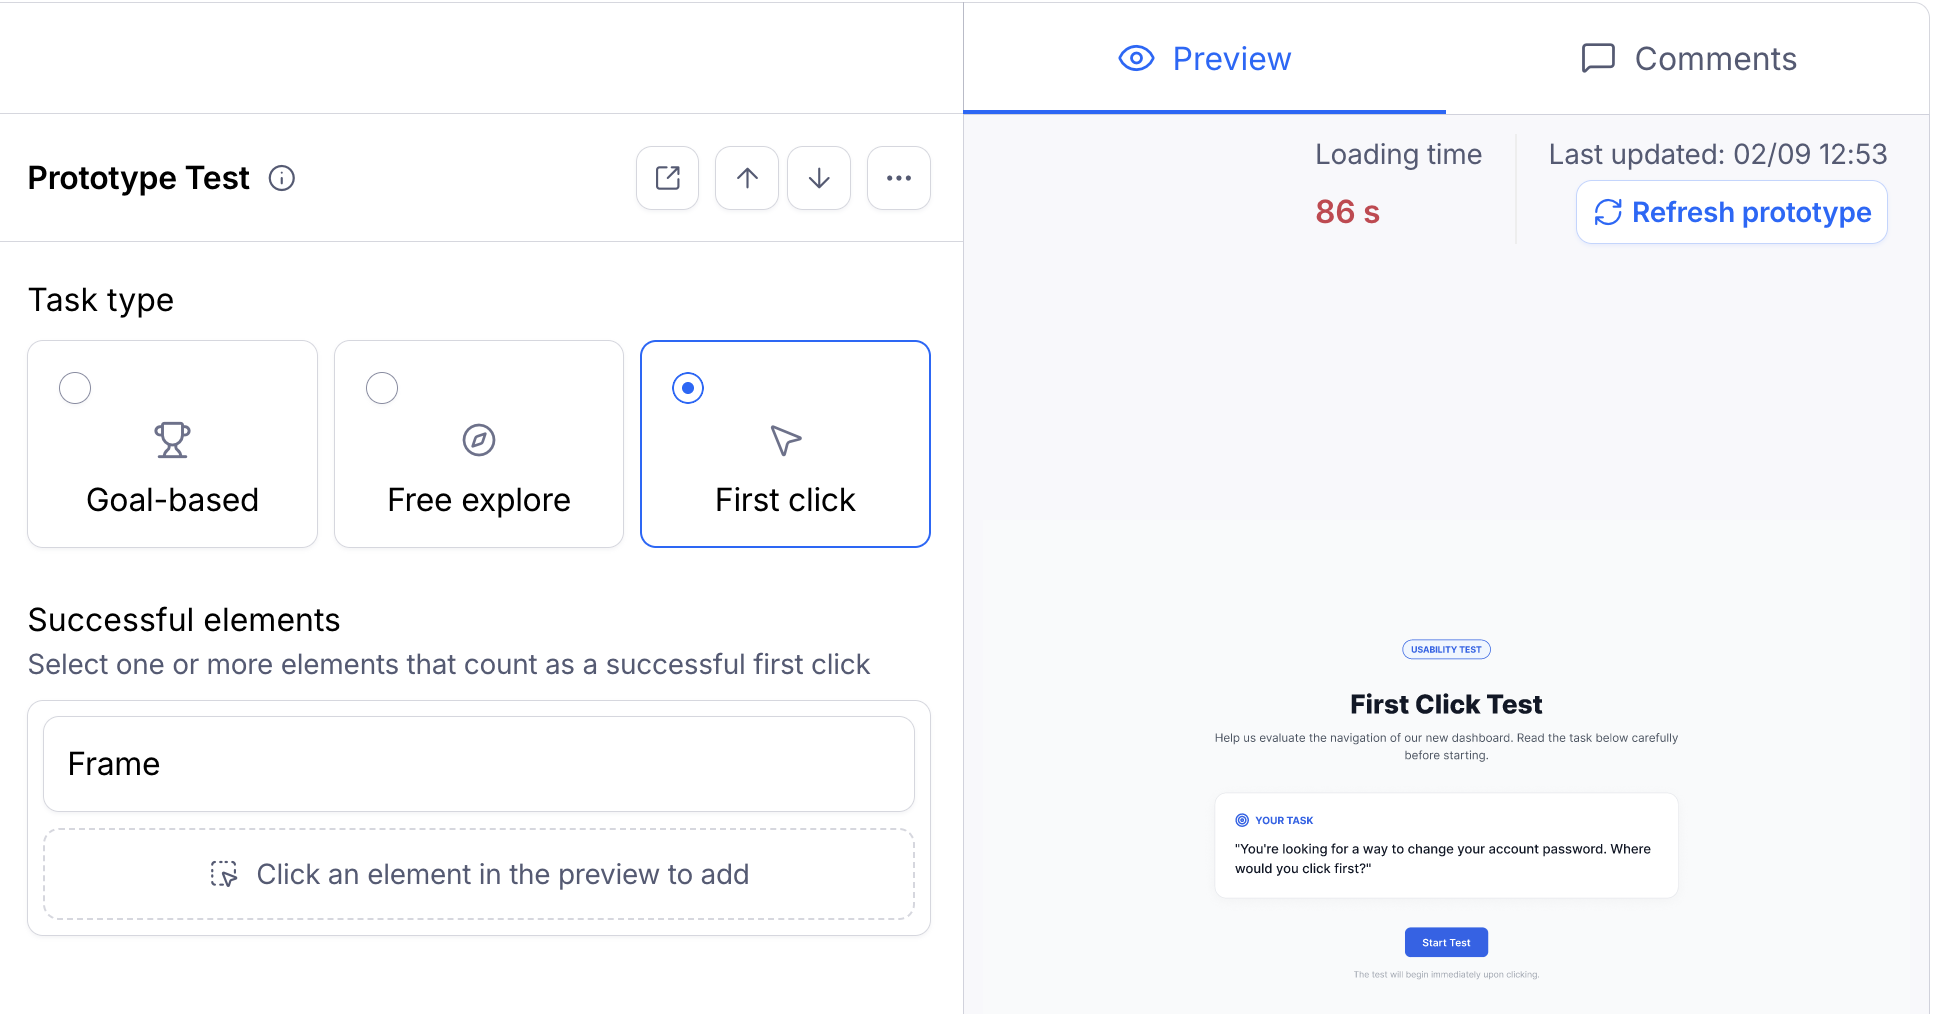The image size is (1944, 1014).
Task: Switch to the Preview tab
Action: pos(1205,59)
